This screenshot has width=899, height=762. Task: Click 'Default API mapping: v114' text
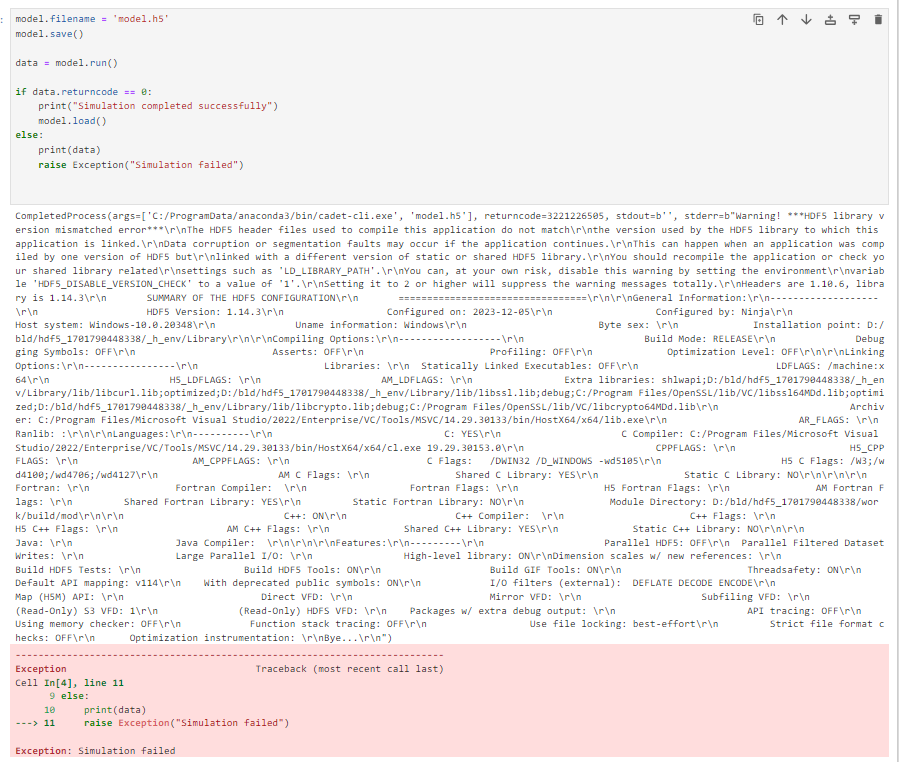(x=87, y=583)
